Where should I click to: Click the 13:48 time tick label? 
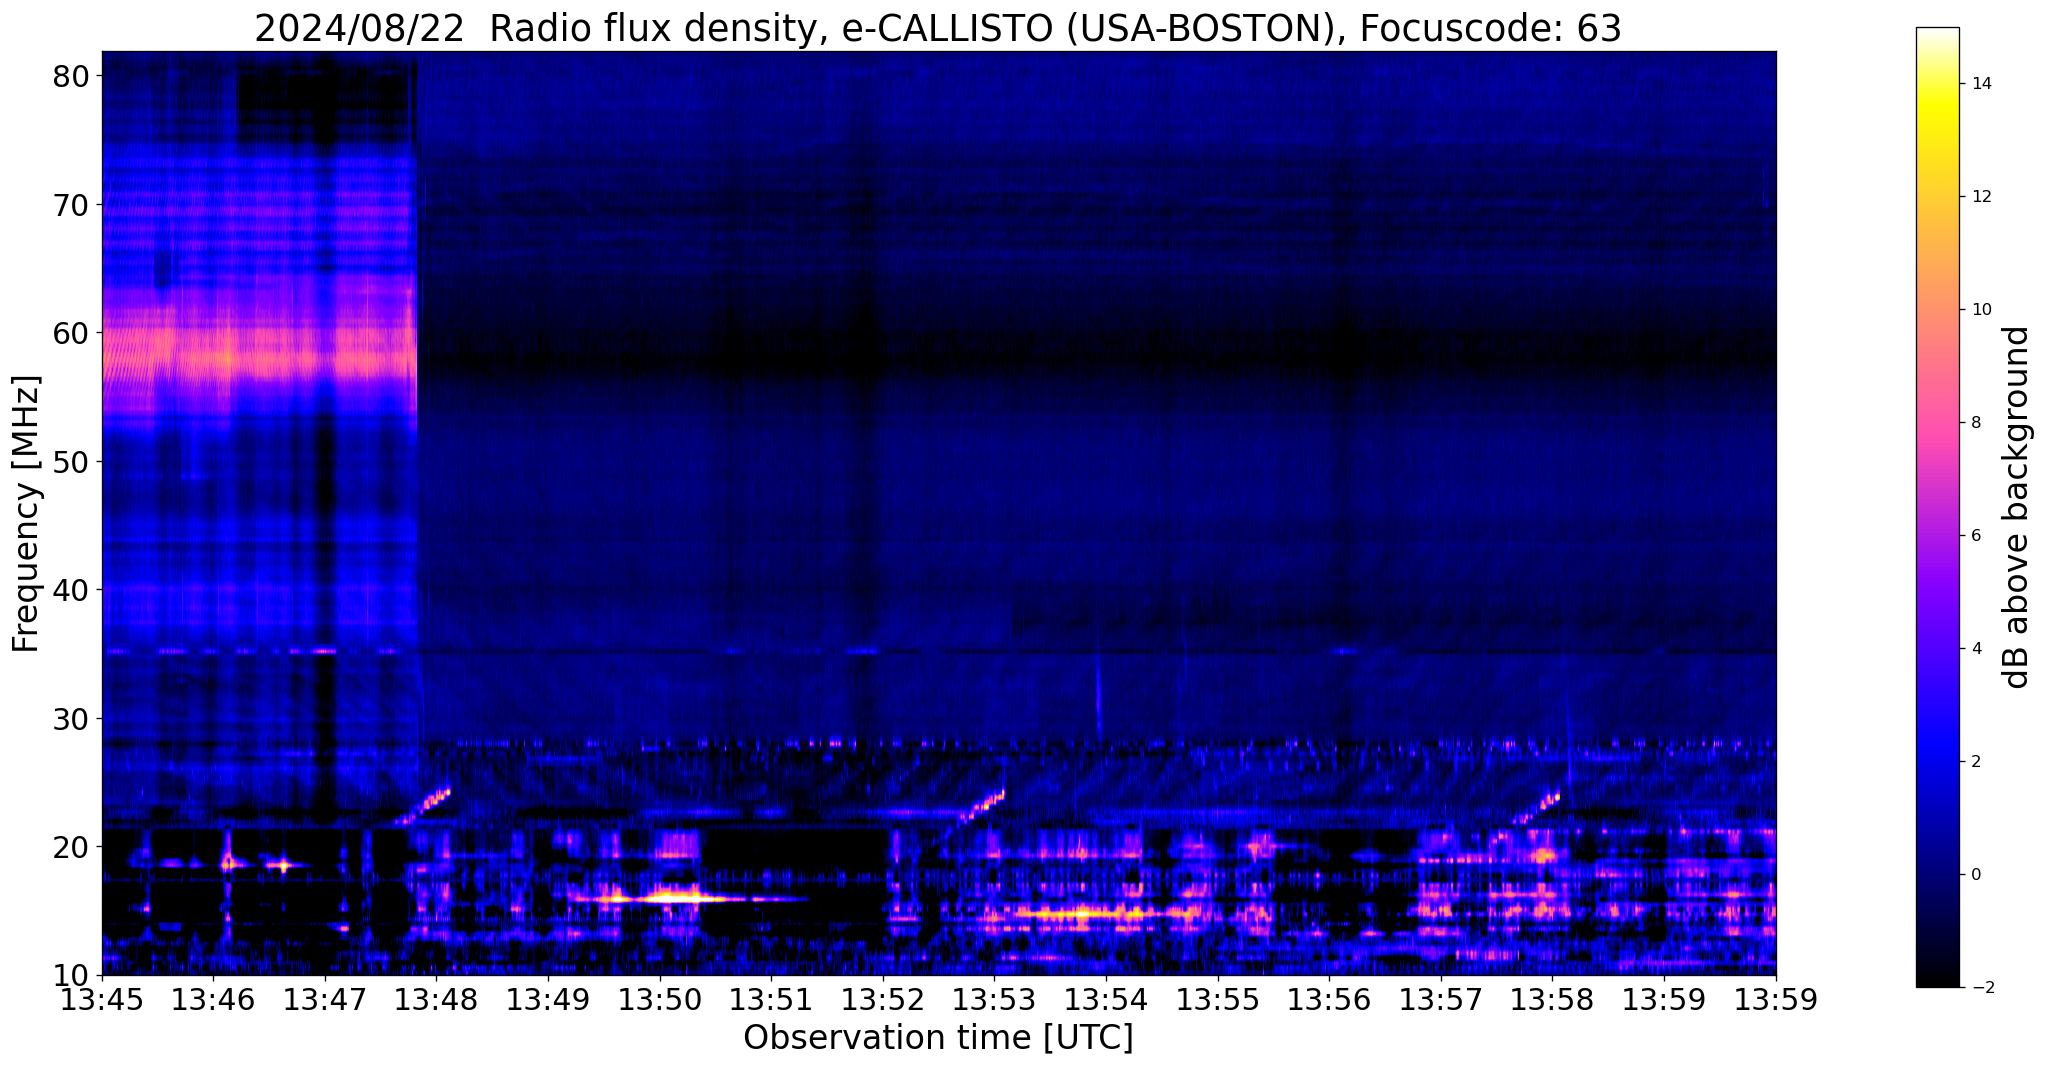click(x=436, y=1000)
